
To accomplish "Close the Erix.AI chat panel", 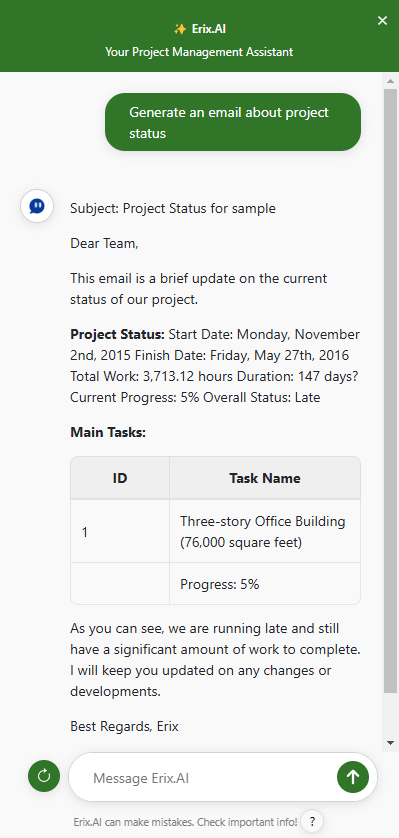I will pos(382,21).
